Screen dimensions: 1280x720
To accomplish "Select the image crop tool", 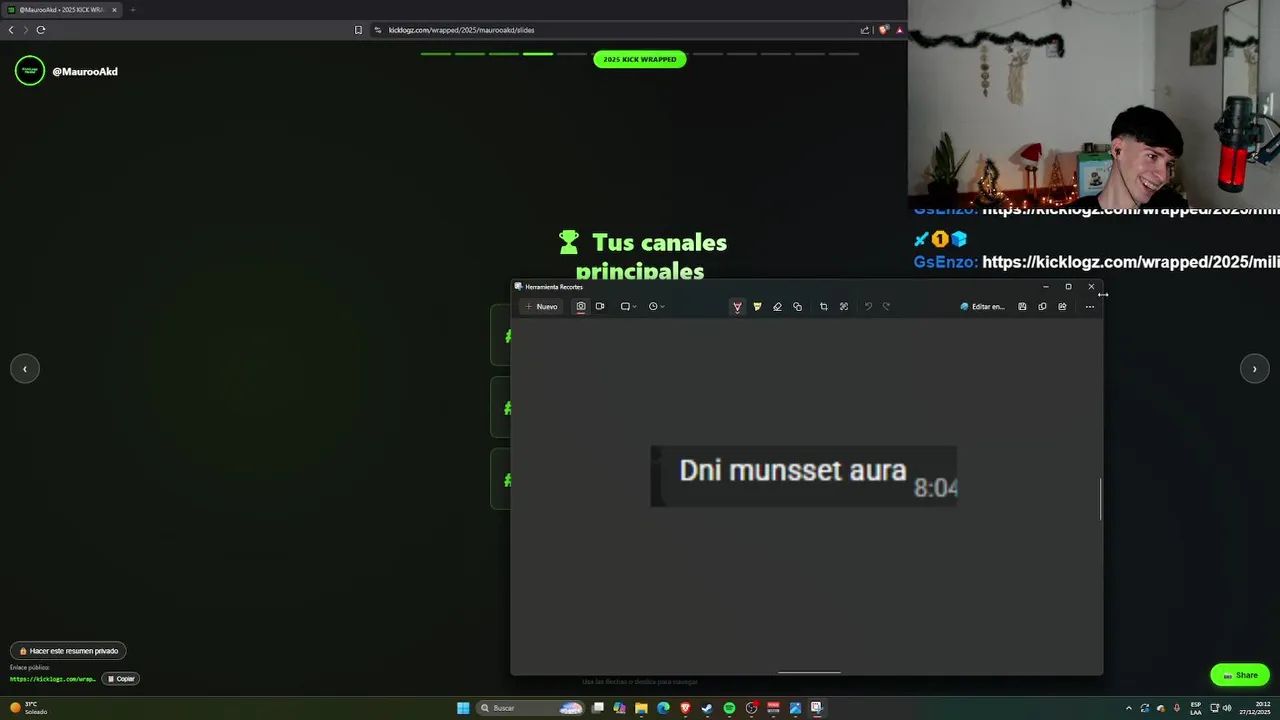I will tap(823, 307).
